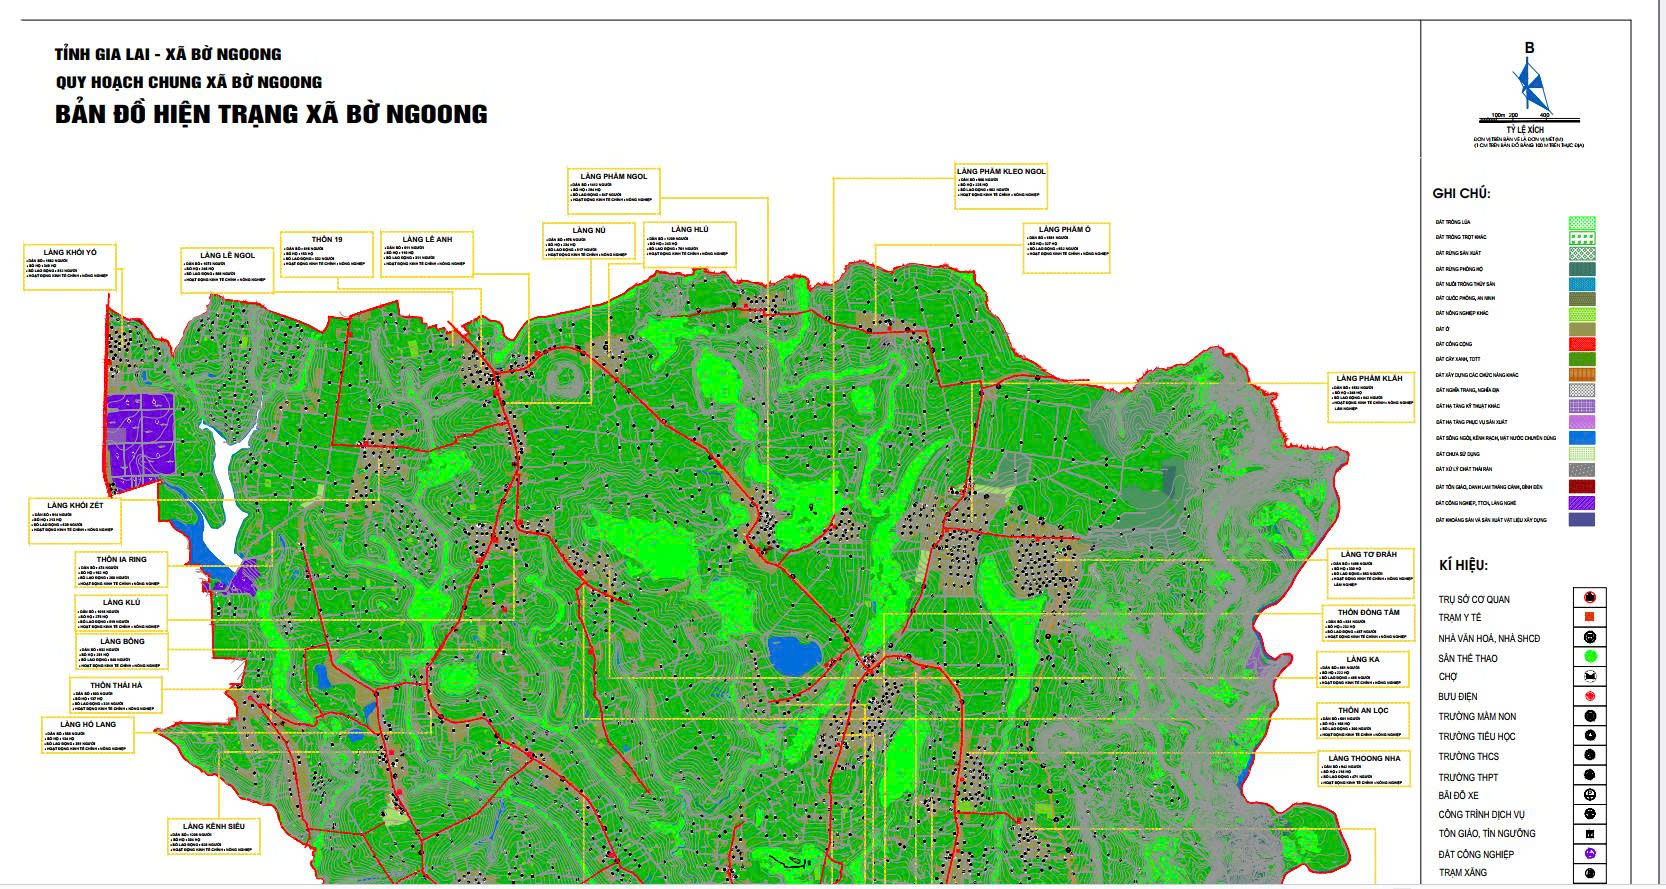Viewport: 1666px width, 889px height.
Task: Click the Làng Khối Yố info label
Action: [x=70, y=267]
